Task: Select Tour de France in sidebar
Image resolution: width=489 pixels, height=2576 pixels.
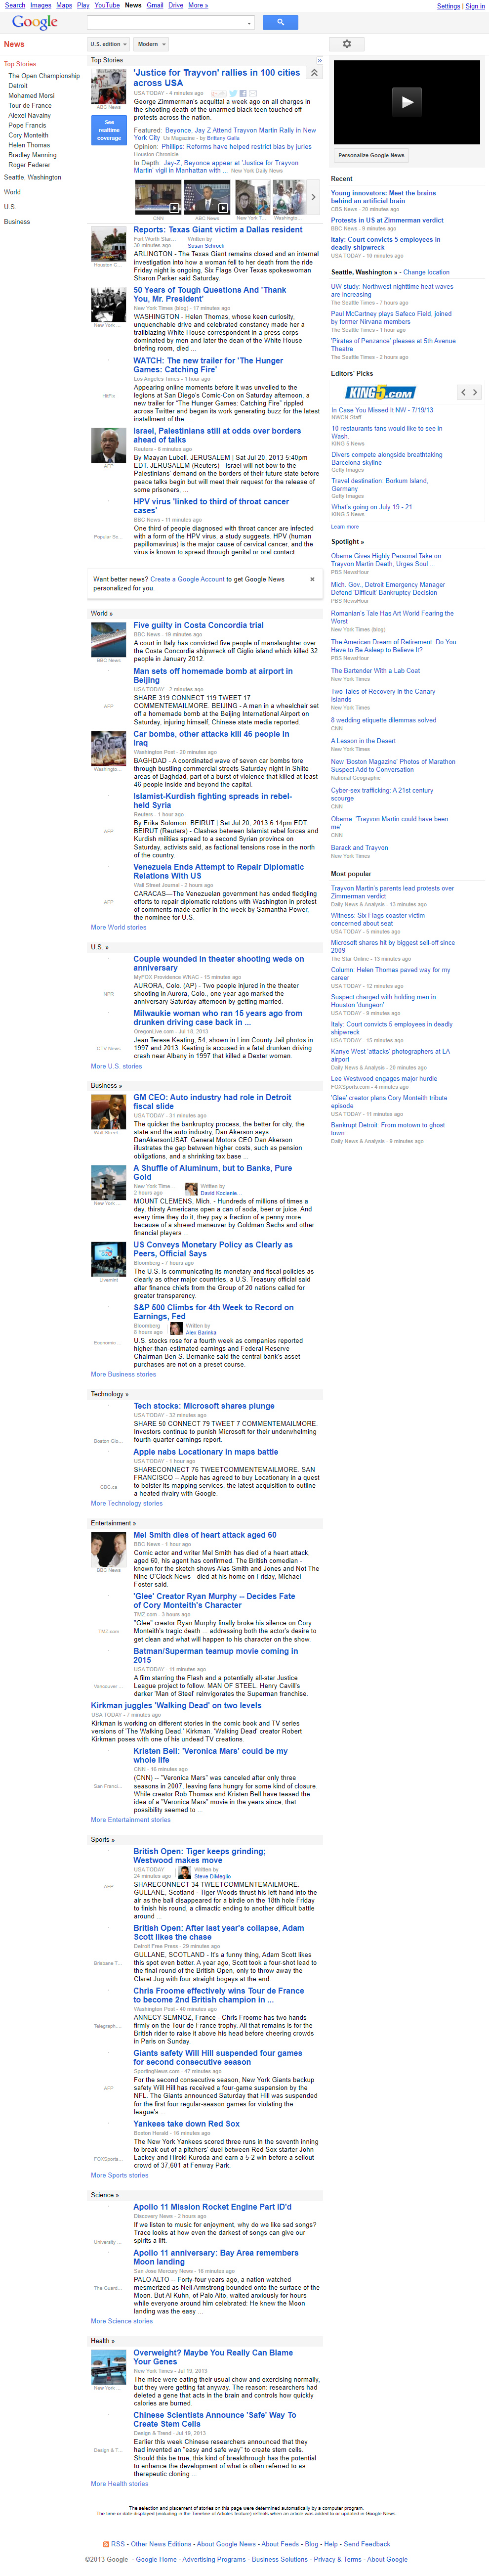Action: point(30,105)
